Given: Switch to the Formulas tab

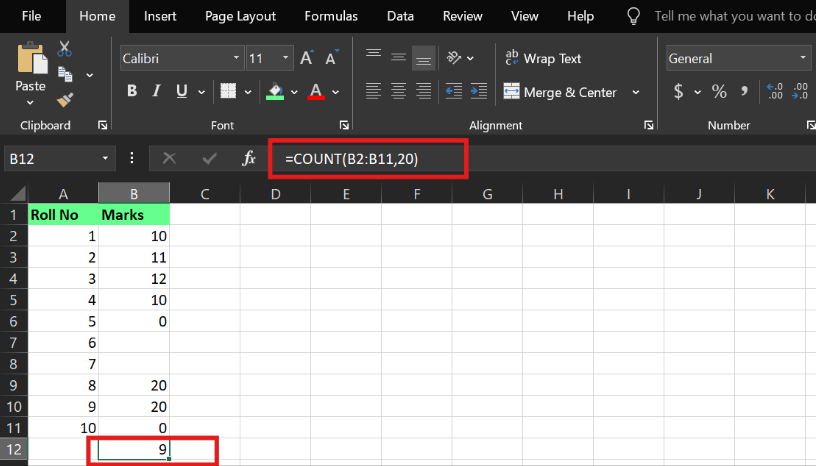Looking at the screenshot, I should pyautogui.click(x=331, y=16).
